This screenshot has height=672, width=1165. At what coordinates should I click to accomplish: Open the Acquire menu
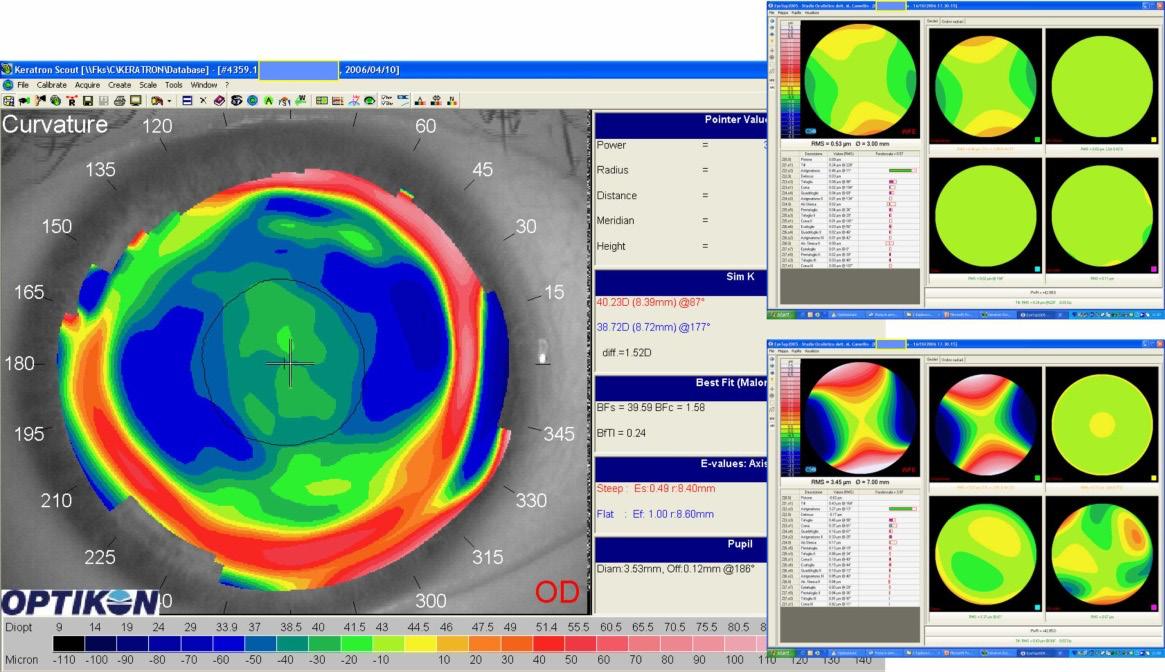(87, 85)
